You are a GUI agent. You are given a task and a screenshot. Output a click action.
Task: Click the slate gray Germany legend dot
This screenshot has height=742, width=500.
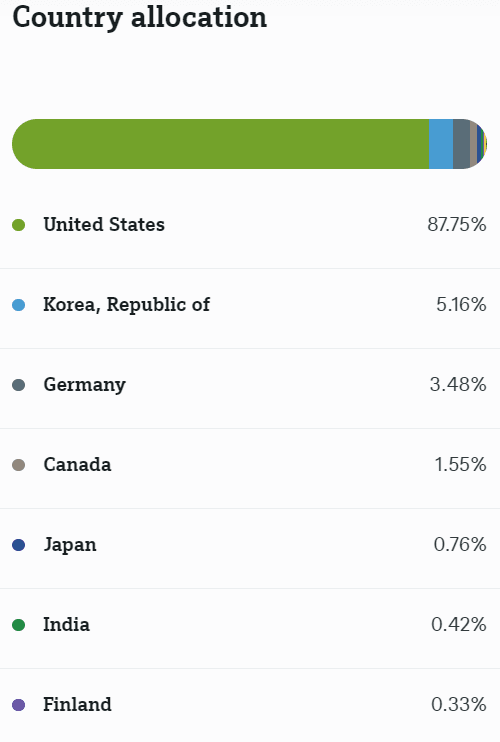[x=18, y=385]
